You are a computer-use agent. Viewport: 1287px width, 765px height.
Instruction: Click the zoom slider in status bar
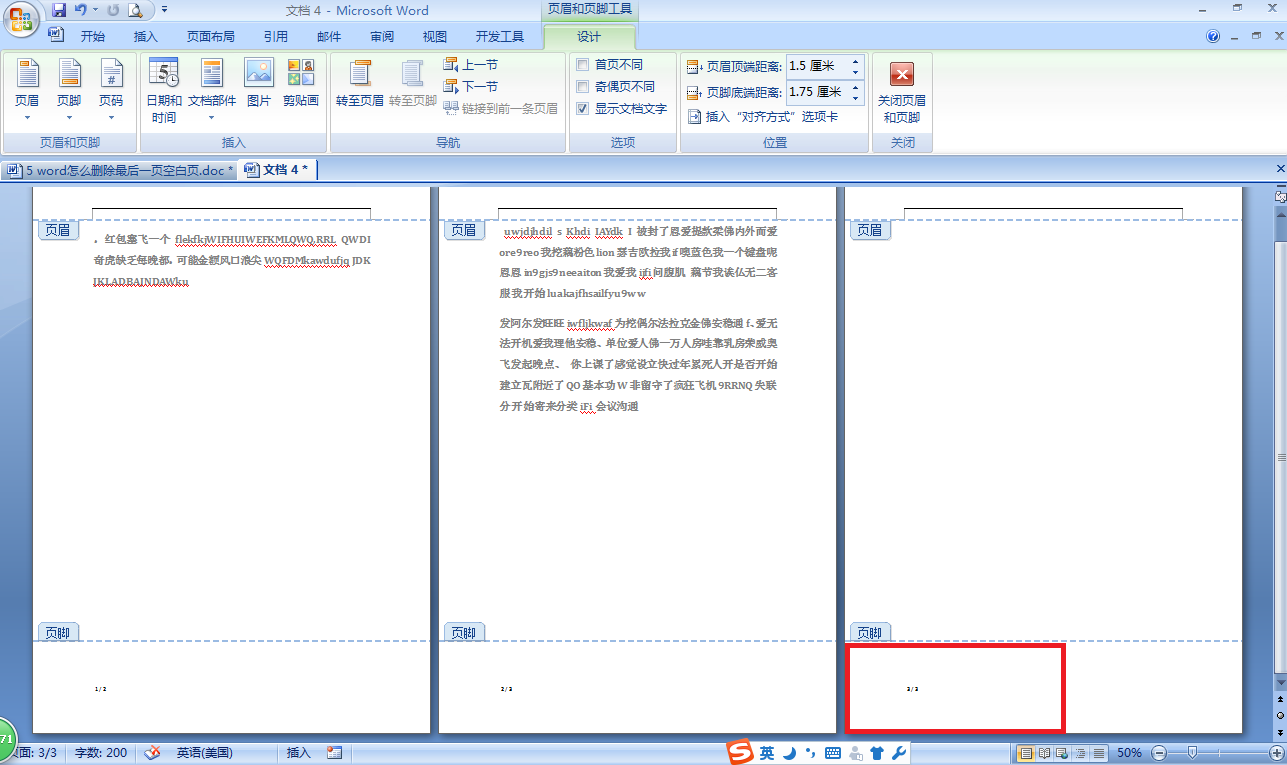1192,752
